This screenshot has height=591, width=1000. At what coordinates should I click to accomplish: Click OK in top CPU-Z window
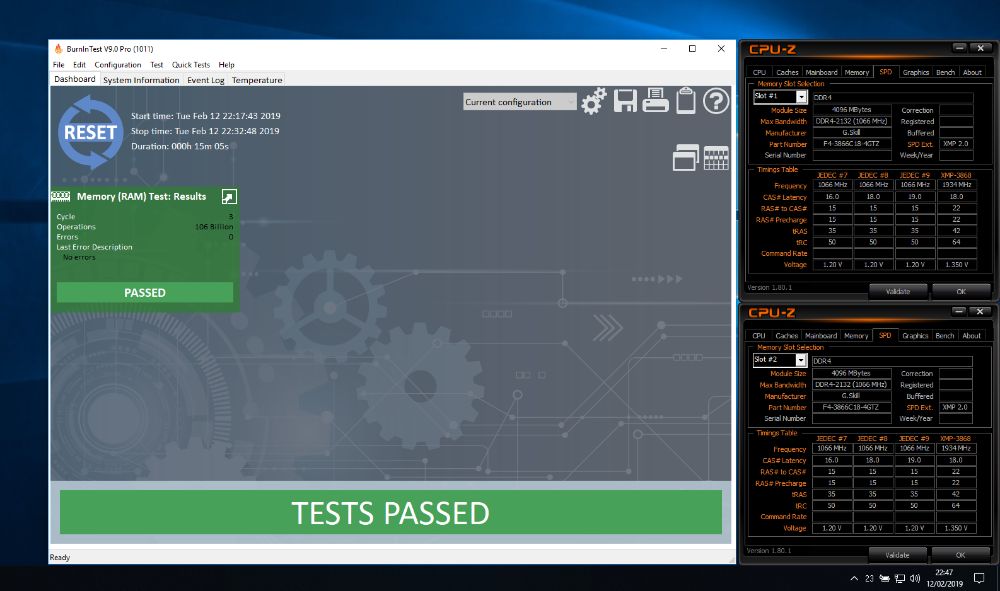coord(961,291)
